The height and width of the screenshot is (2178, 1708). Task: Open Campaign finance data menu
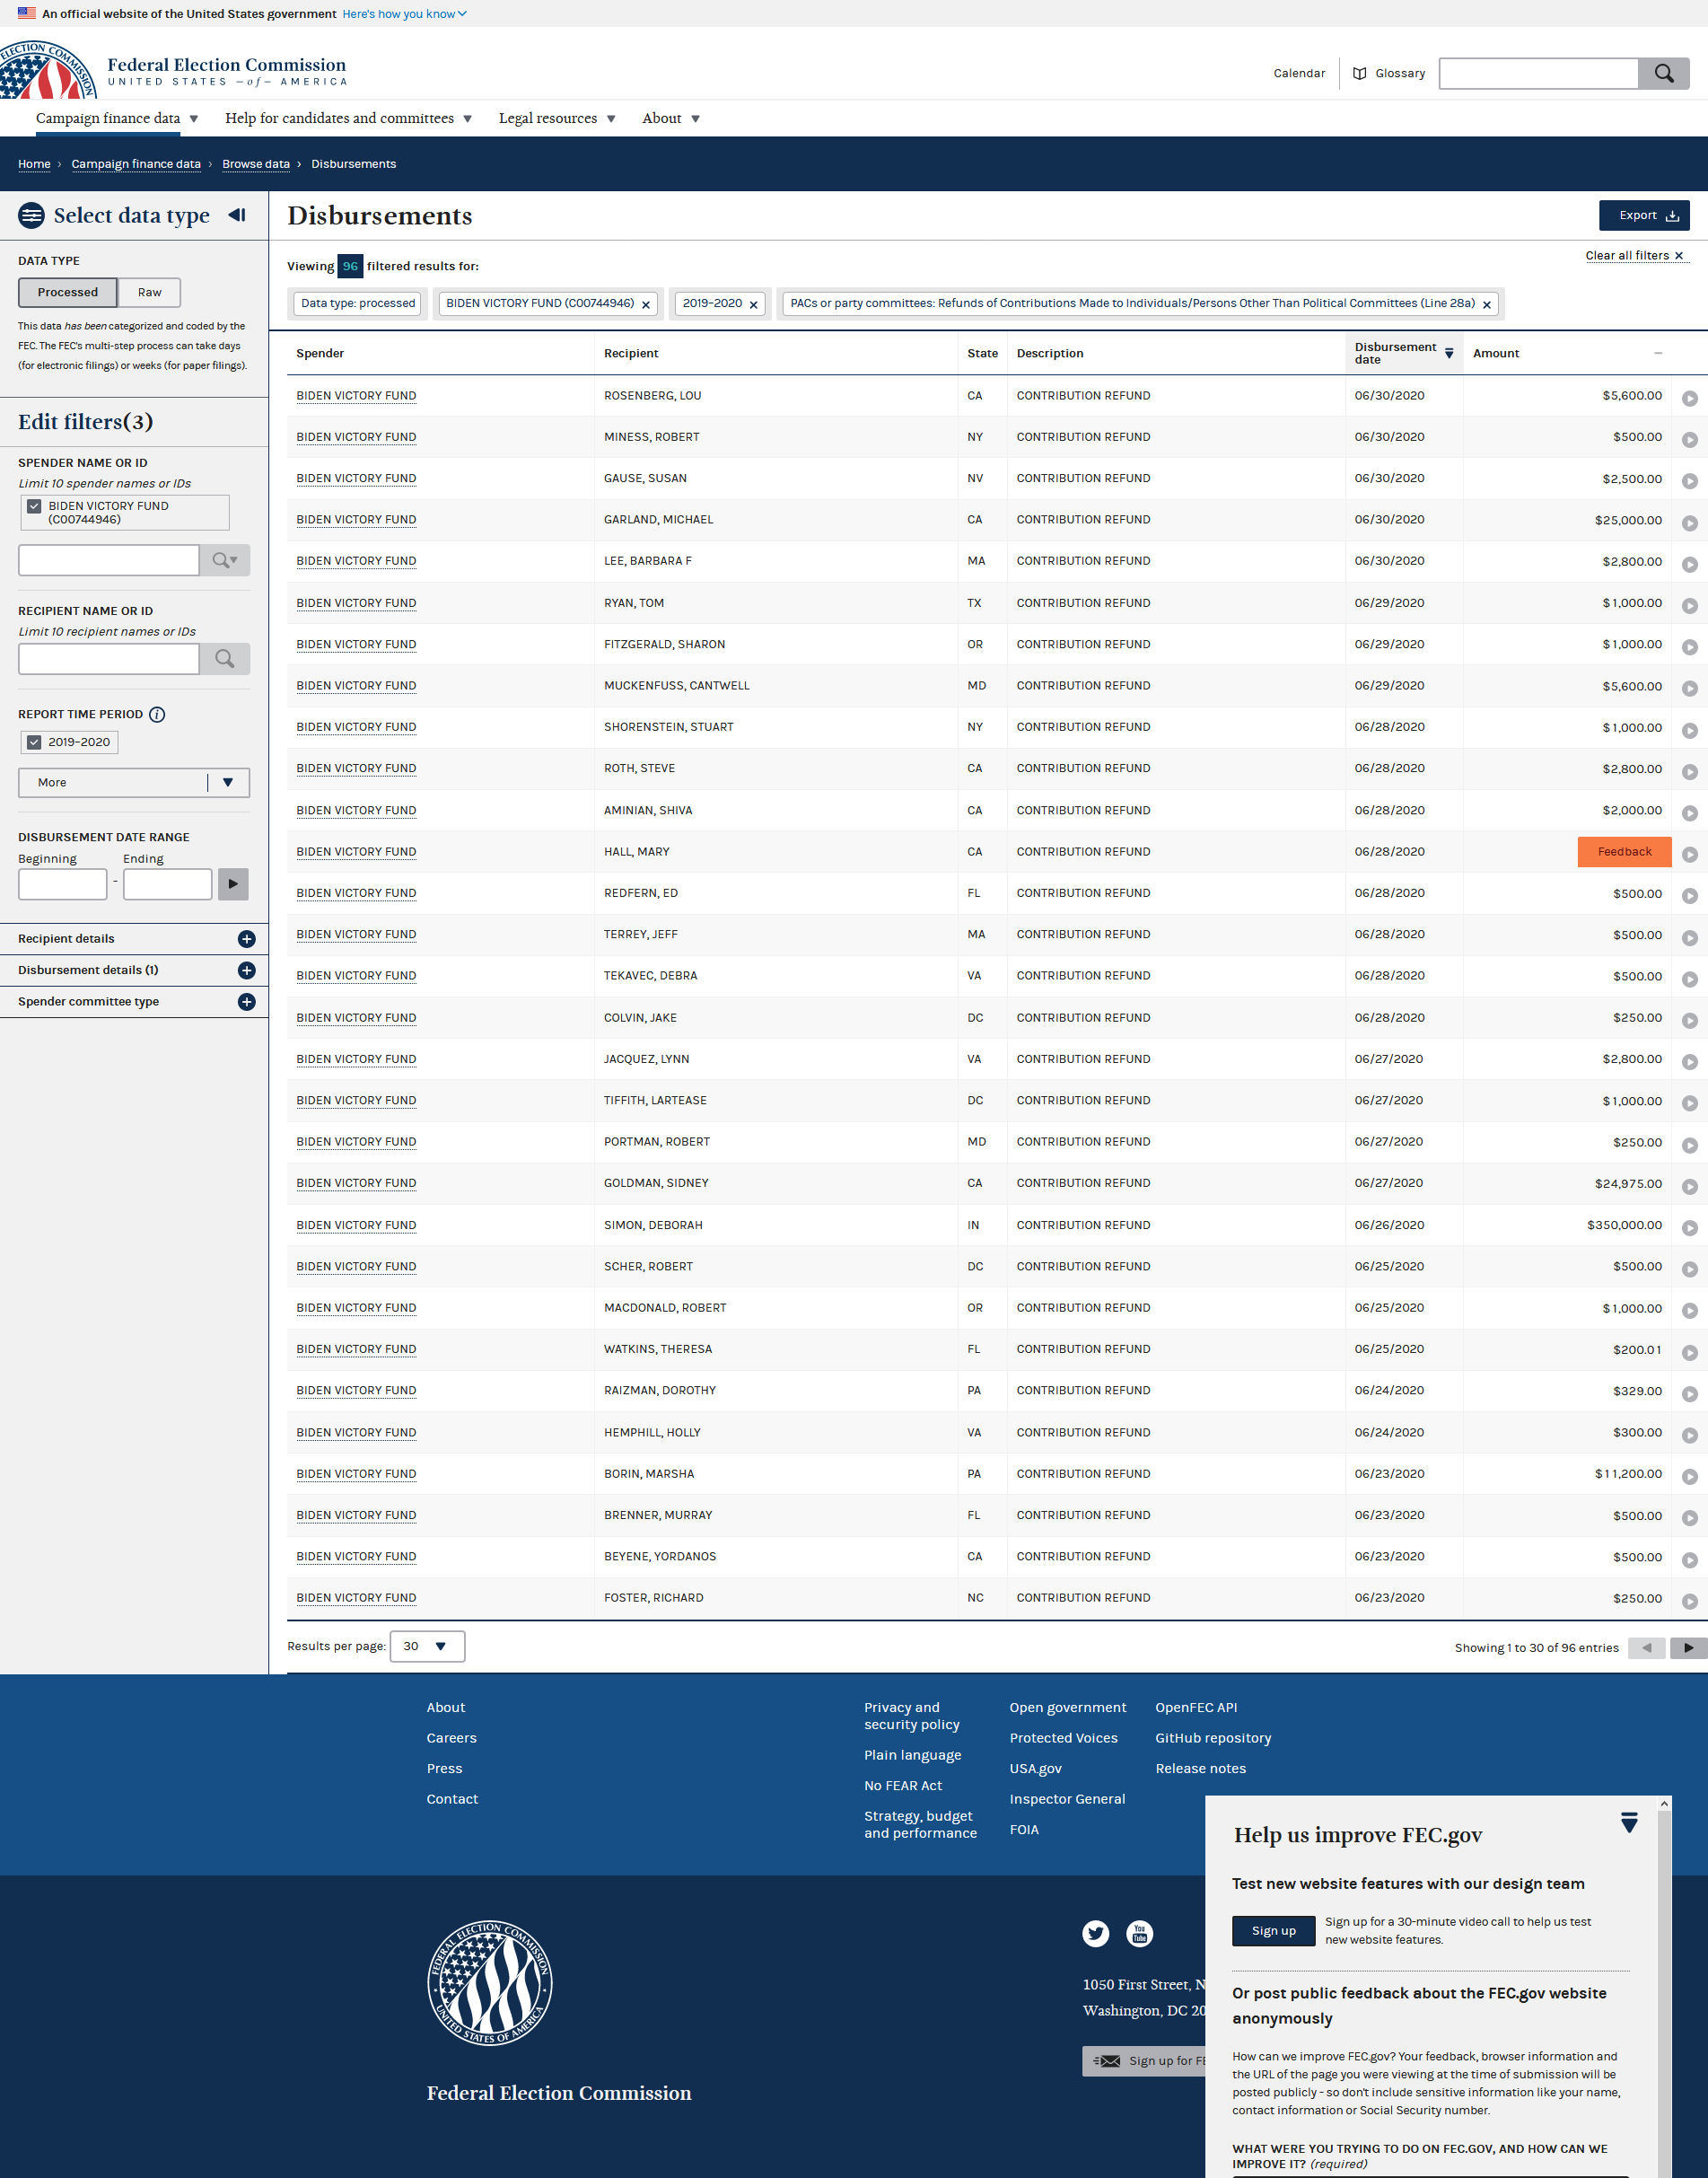coord(117,118)
